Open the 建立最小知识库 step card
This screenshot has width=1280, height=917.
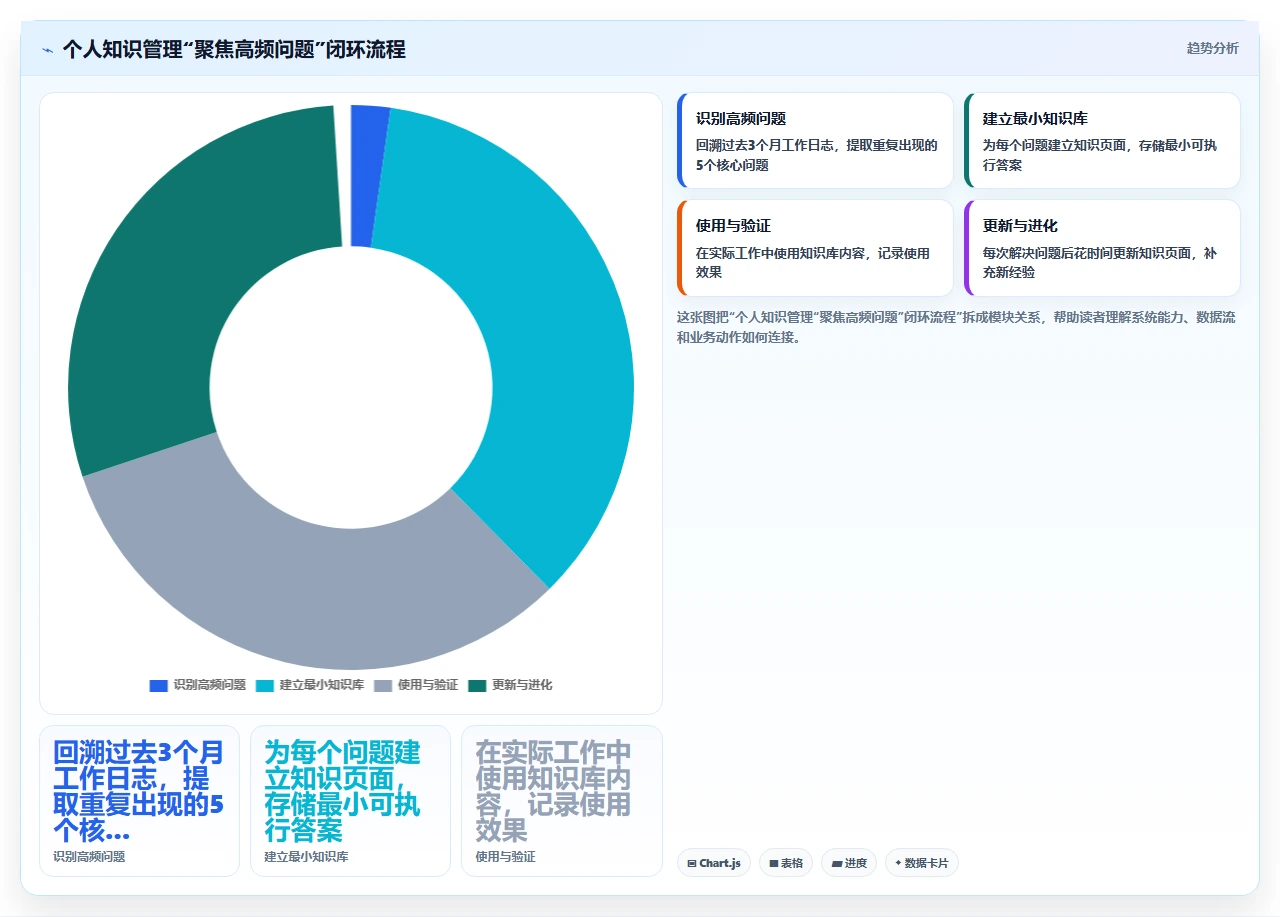[1102, 141]
